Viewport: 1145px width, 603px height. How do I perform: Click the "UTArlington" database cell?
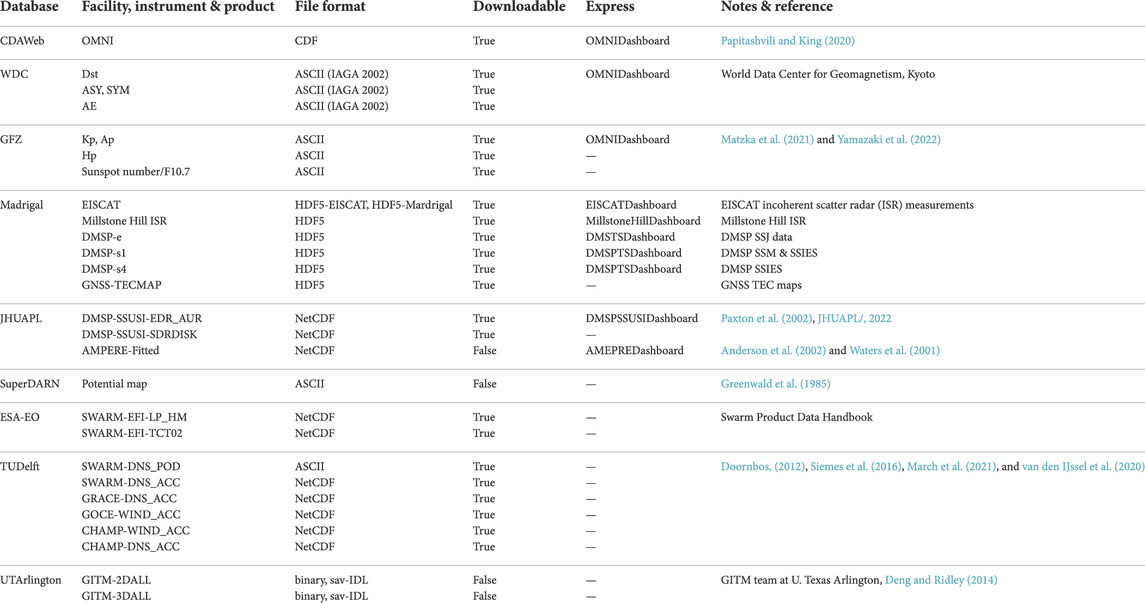point(31,580)
